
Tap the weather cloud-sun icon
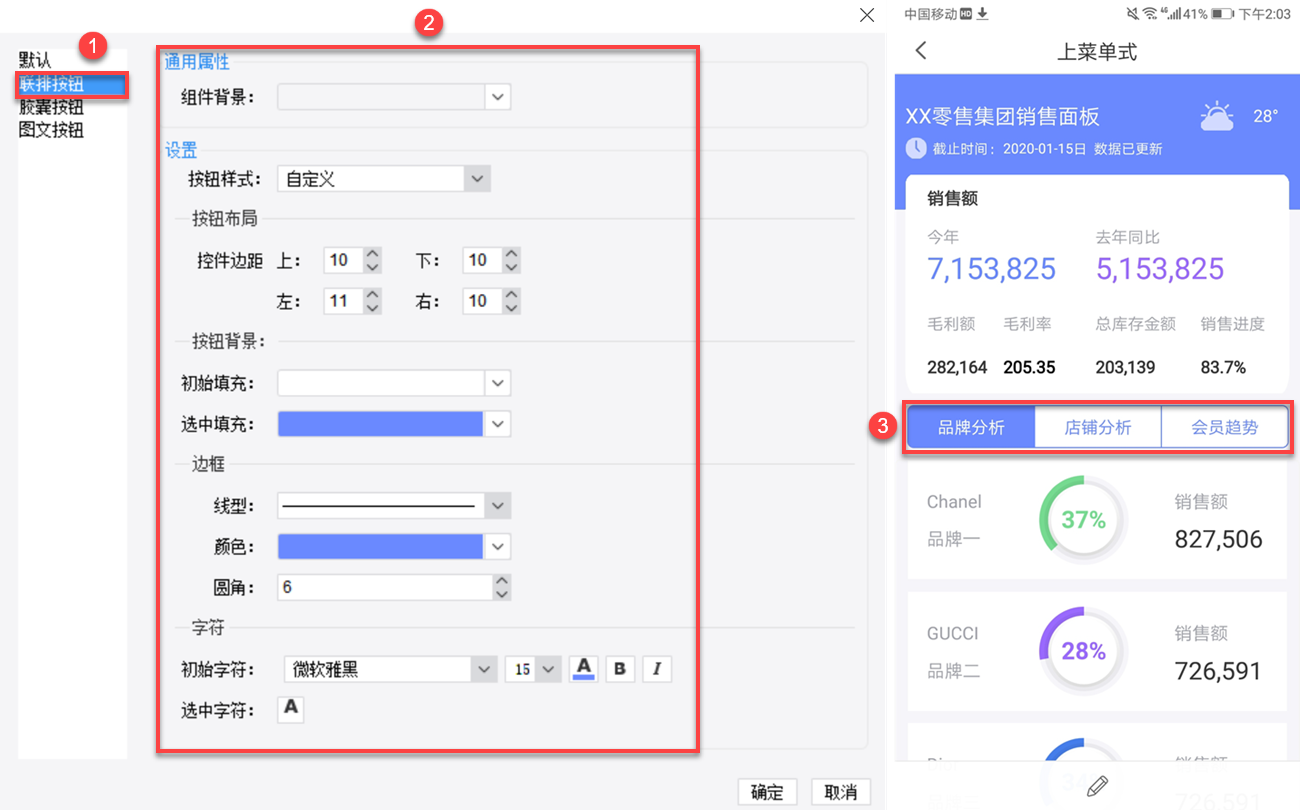tap(1217, 116)
